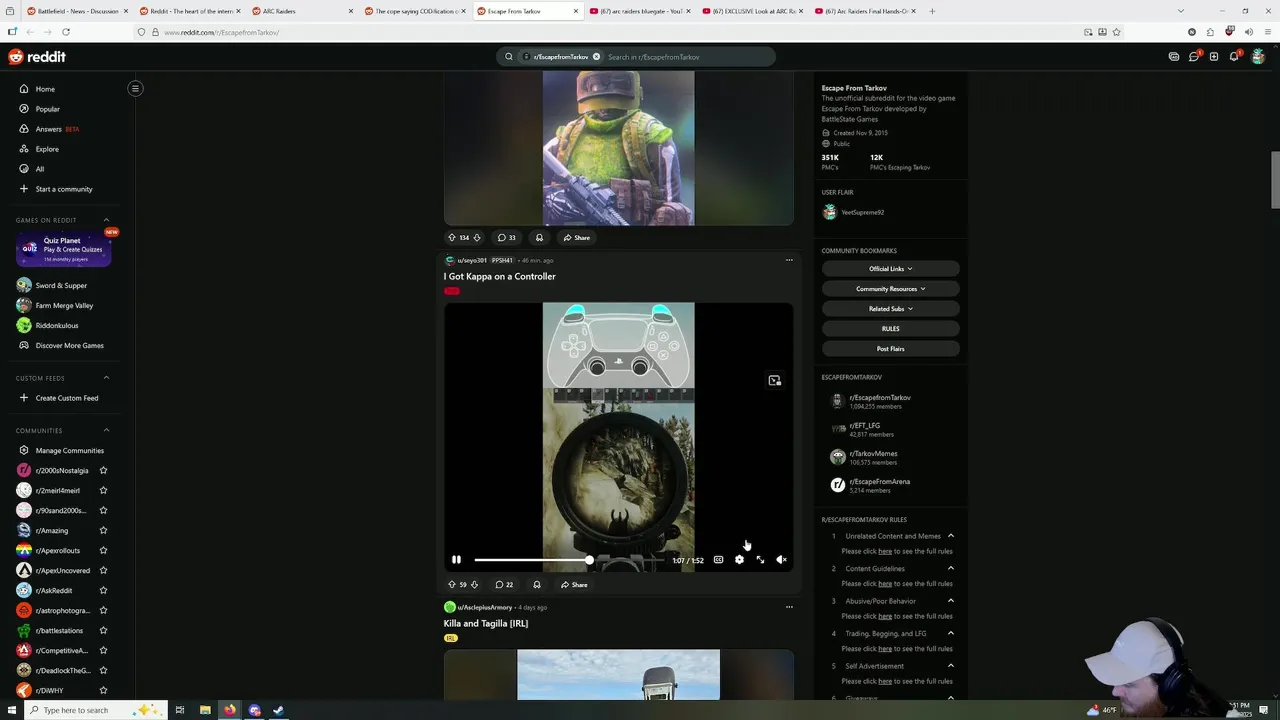
Task: Upvote the Kappa on a Controller post
Action: (452, 584)
